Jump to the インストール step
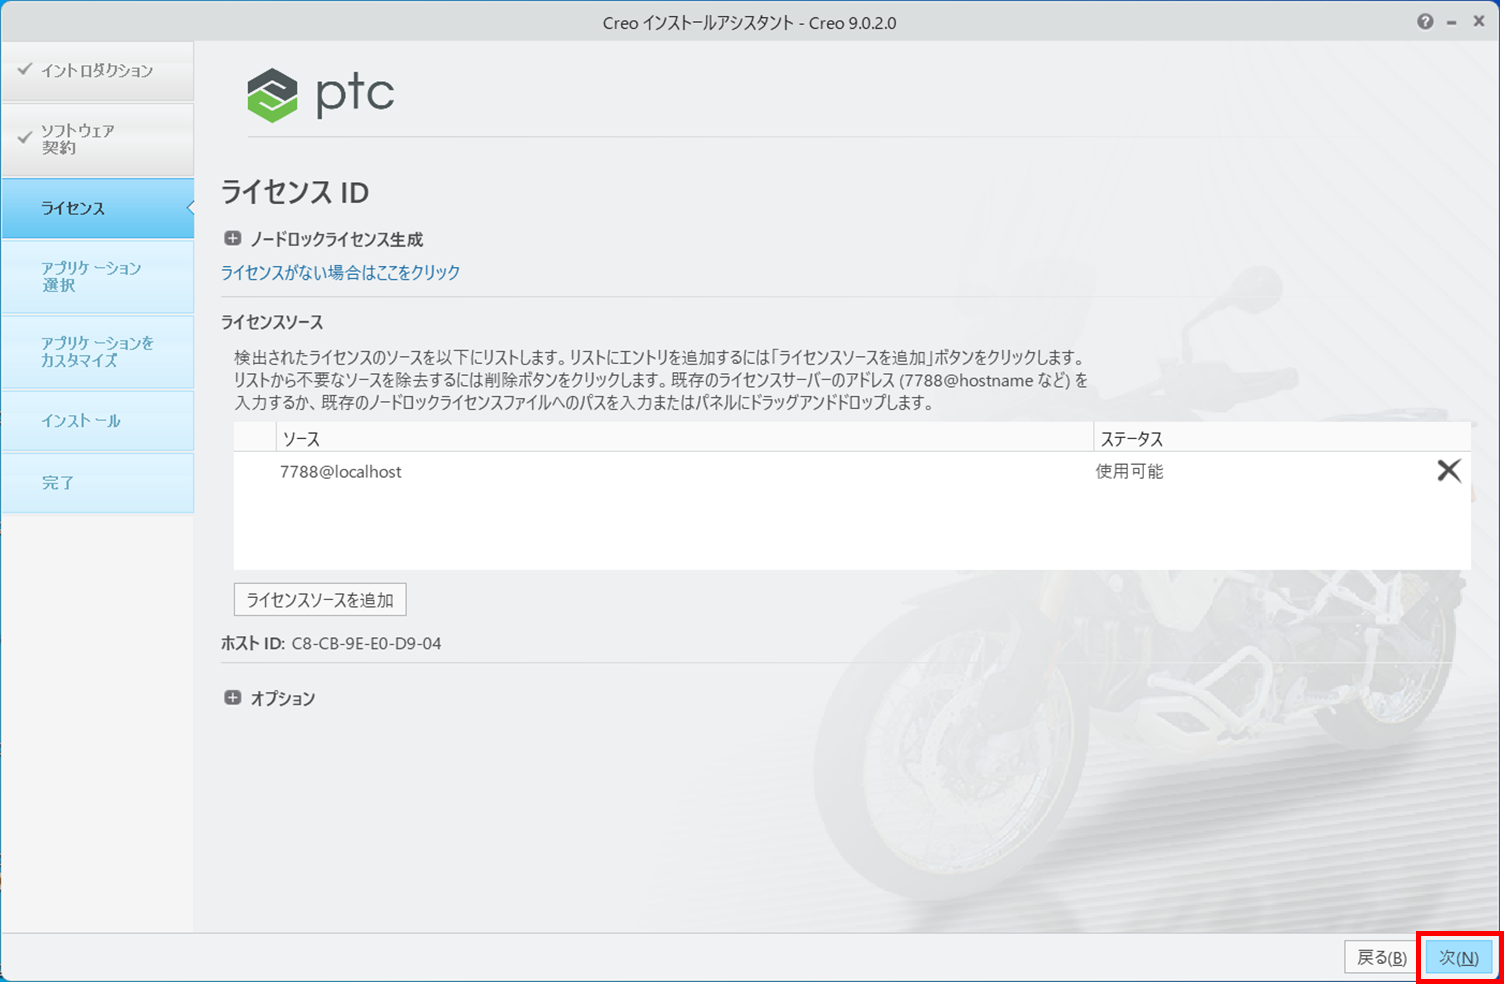 [x=97, y=421]
